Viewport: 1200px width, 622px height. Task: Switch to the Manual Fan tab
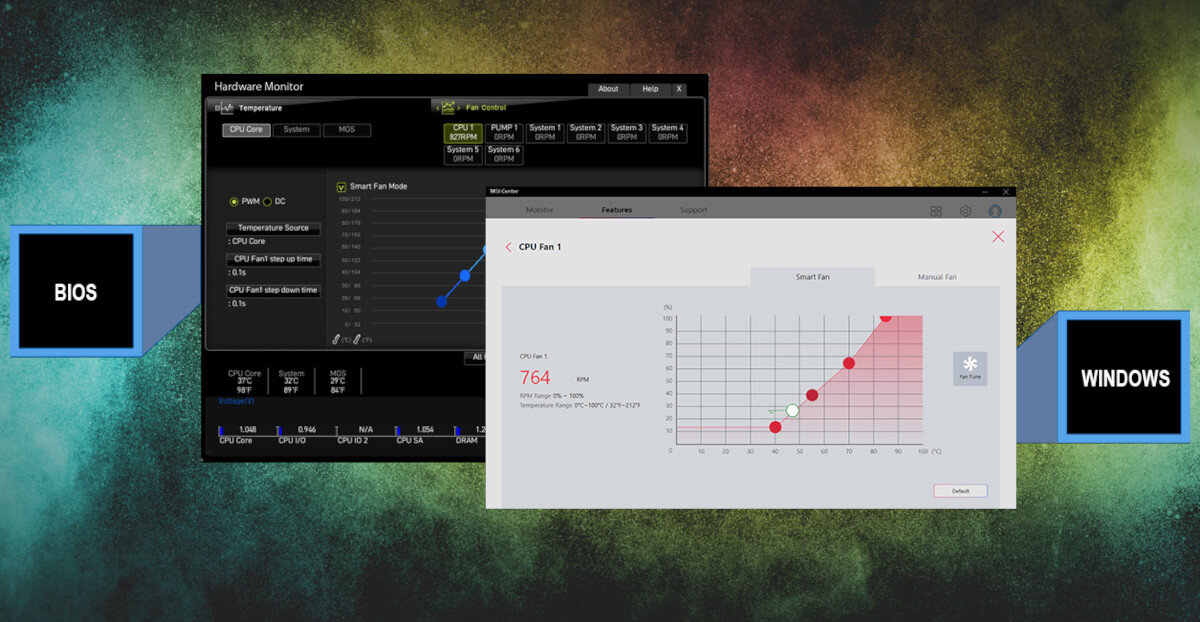pyautogui.click(x=936, y=277)
